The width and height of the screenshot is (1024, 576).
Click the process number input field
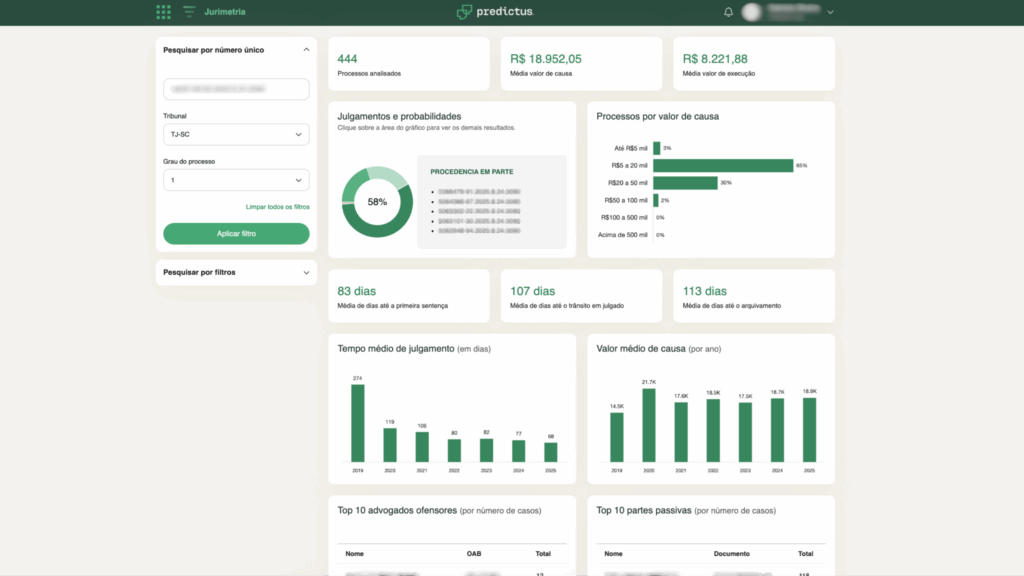[236, 90]
